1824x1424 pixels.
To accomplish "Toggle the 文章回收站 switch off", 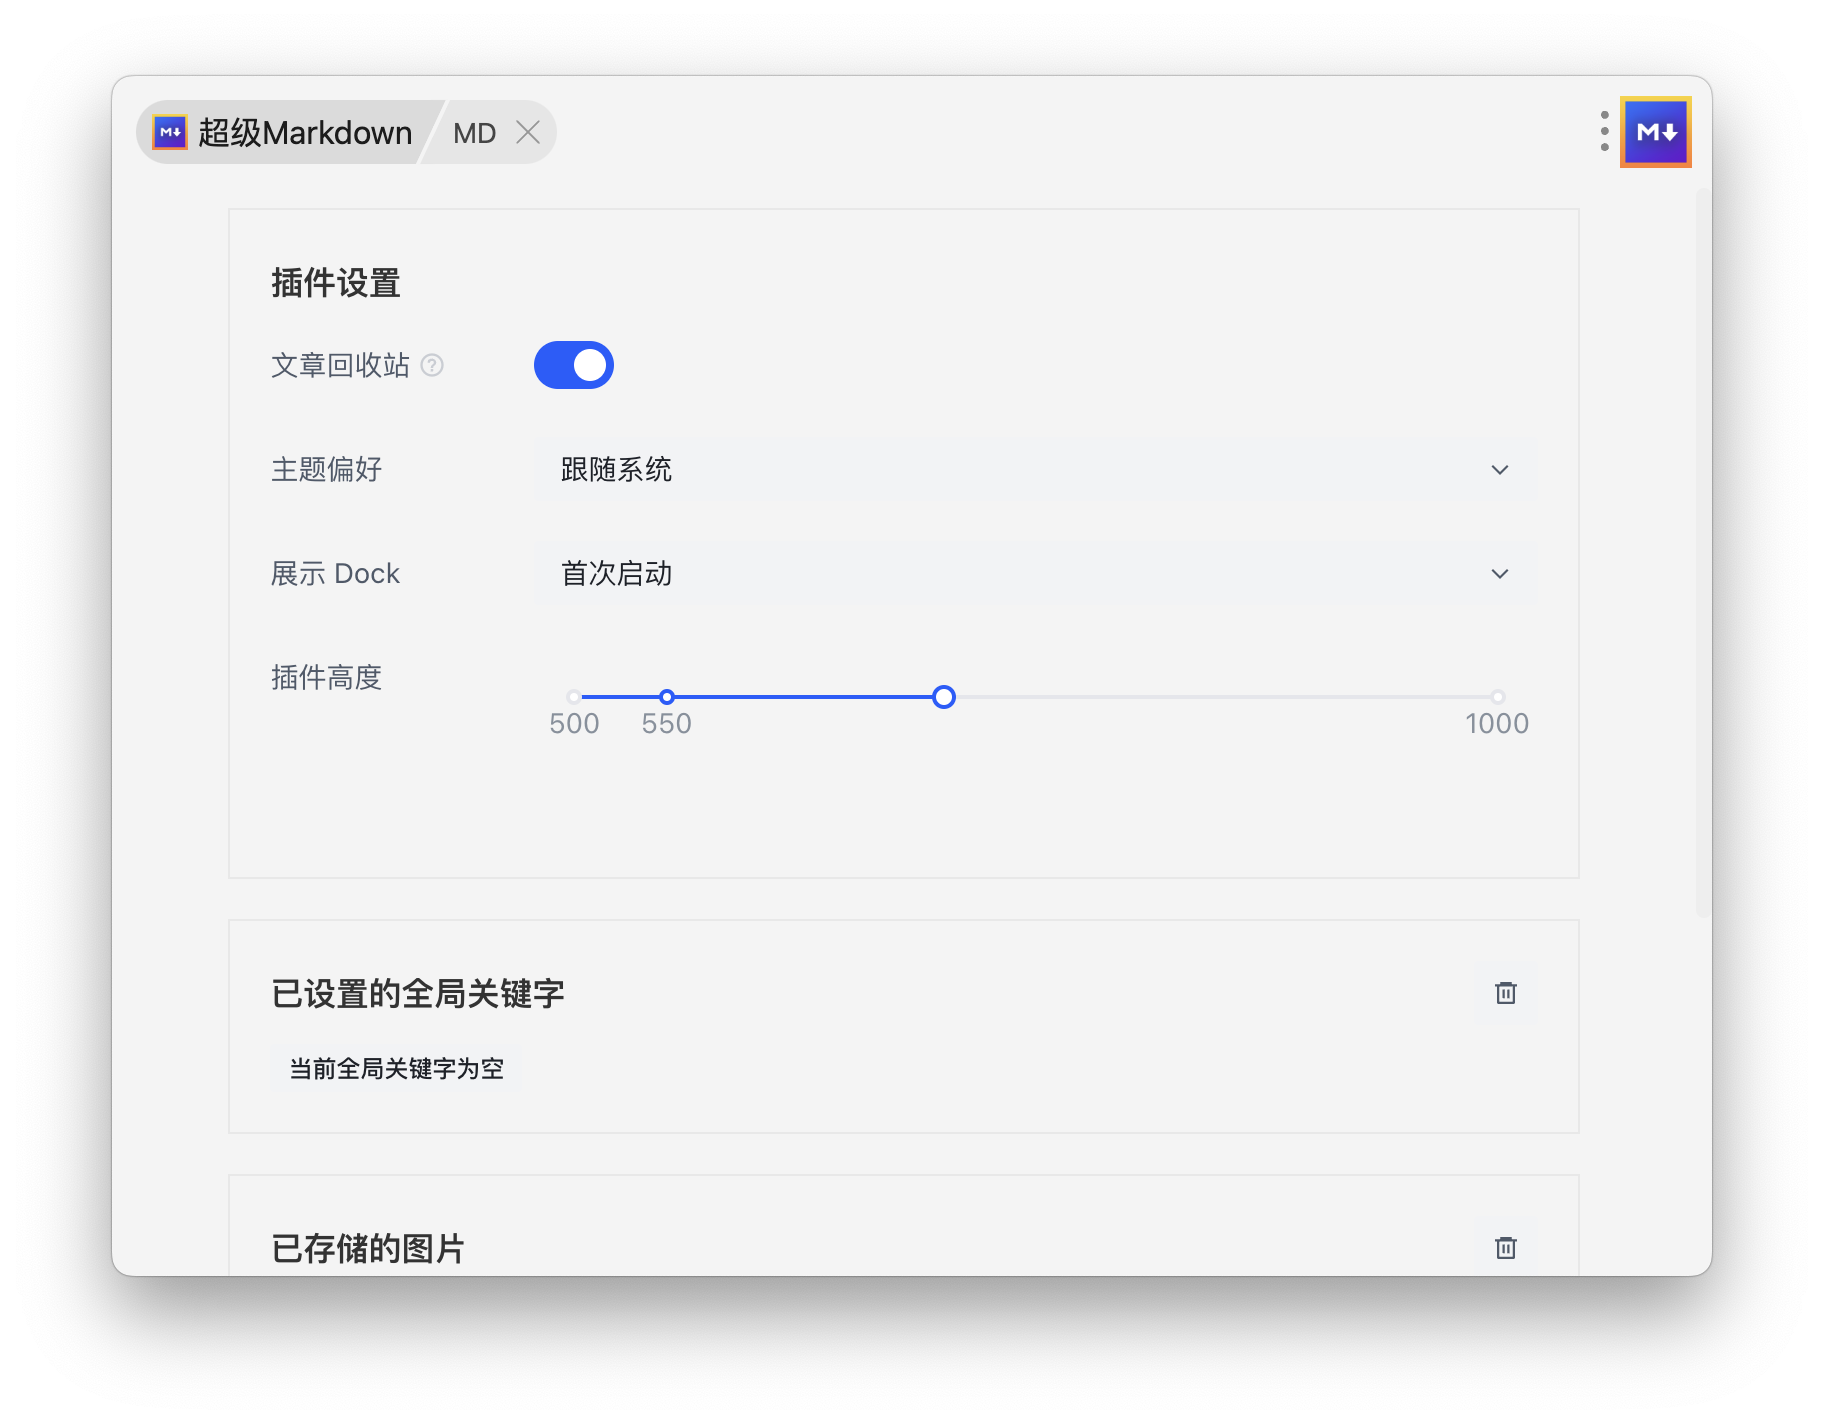I will 573,365.
